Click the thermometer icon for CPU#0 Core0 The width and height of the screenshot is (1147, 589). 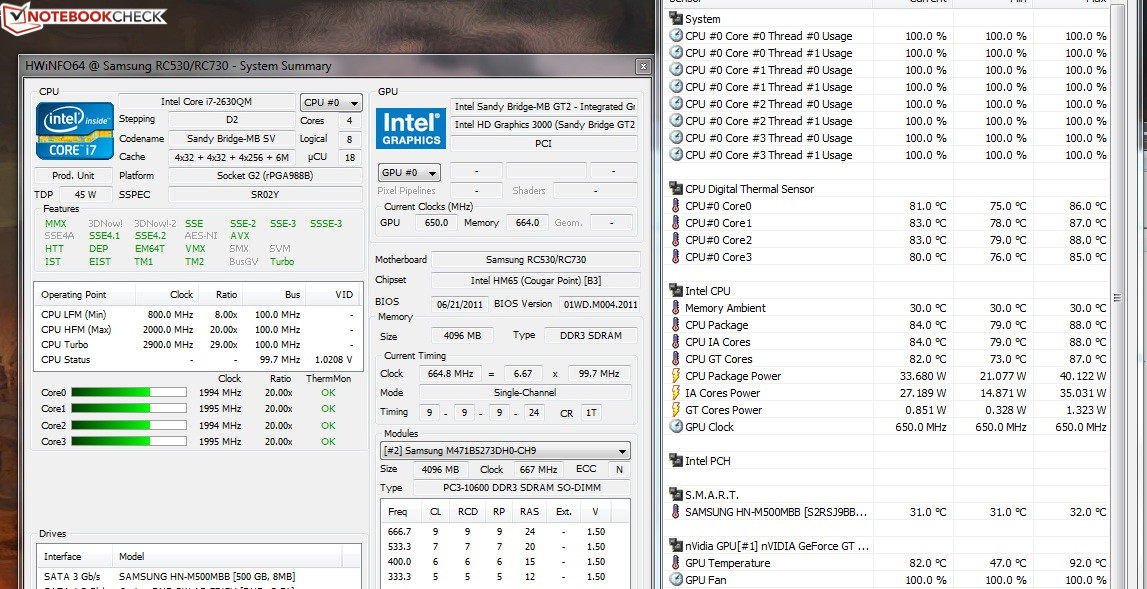[x=676, y=206]
